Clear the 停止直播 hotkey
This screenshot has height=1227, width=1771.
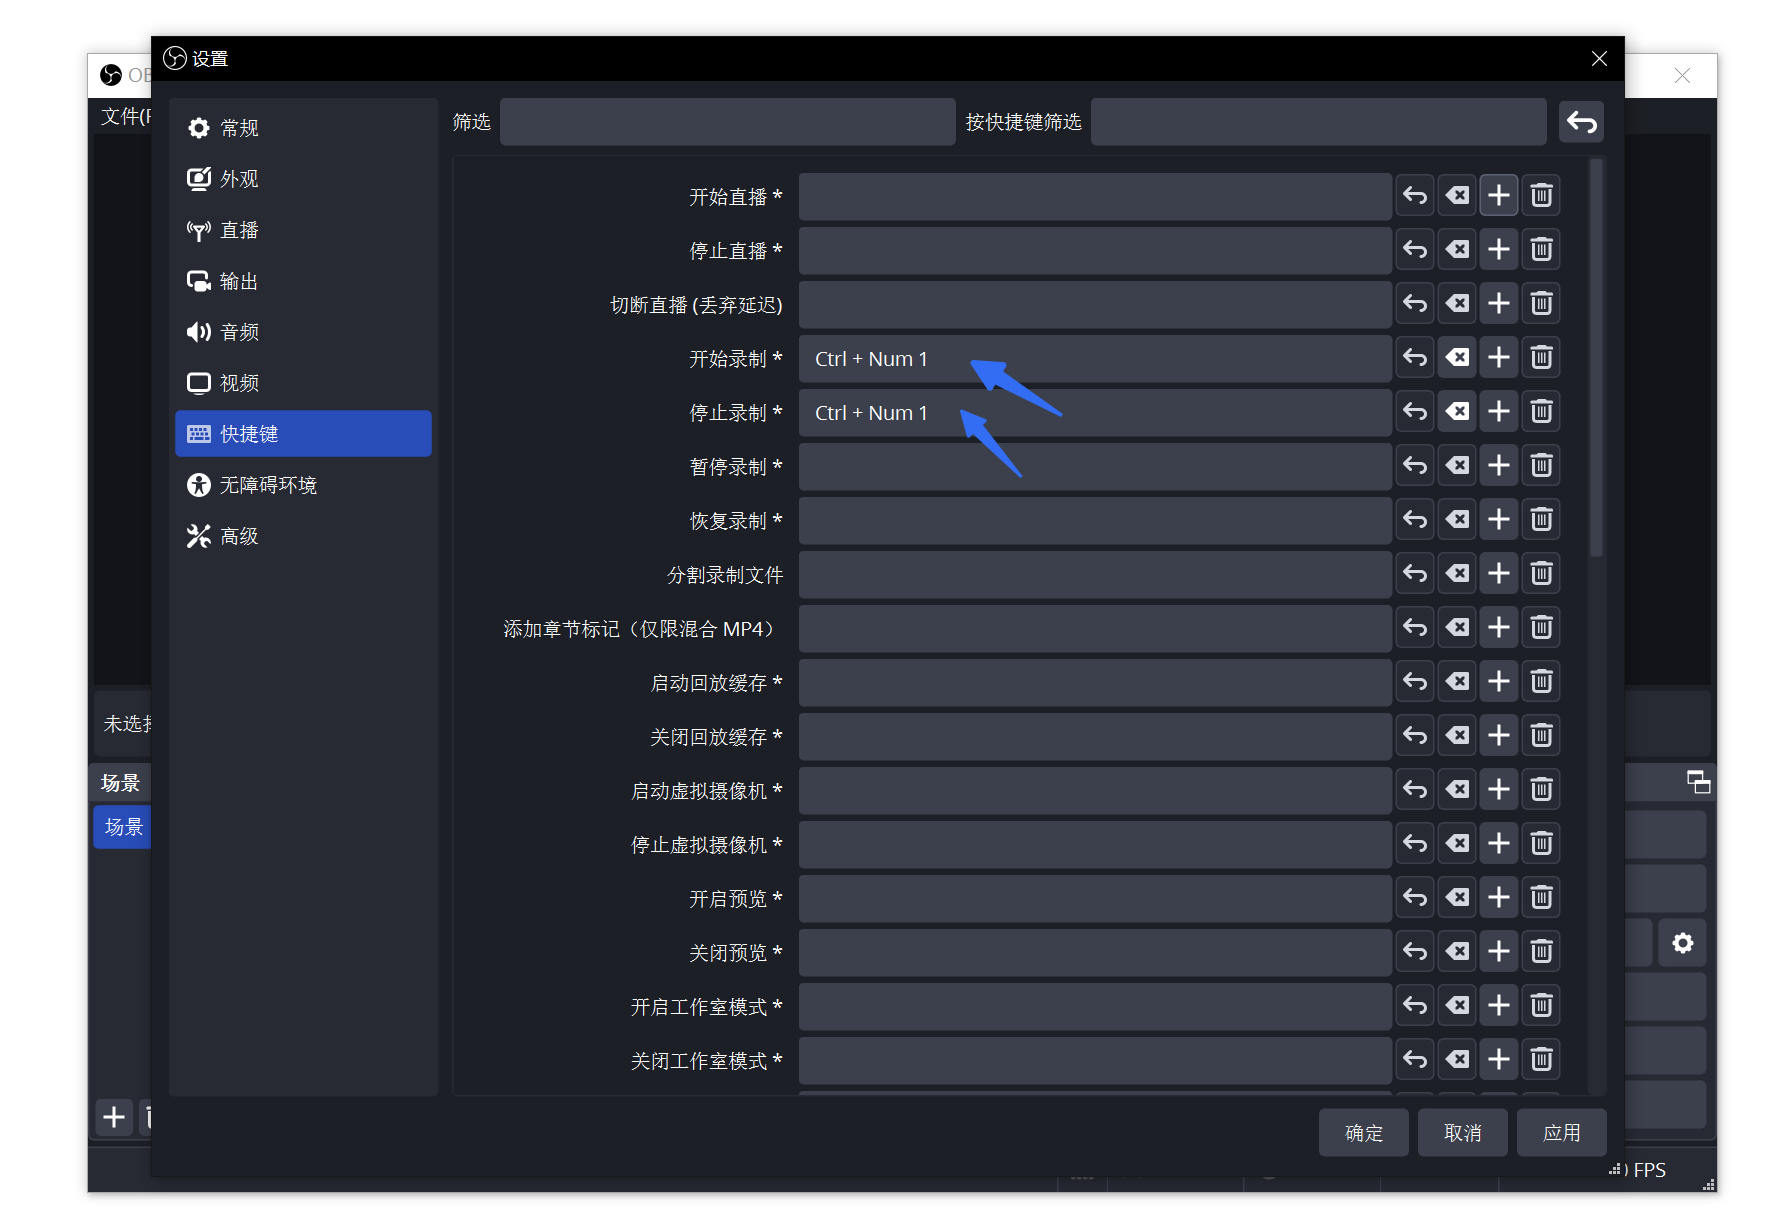[x=1457, y=250]
